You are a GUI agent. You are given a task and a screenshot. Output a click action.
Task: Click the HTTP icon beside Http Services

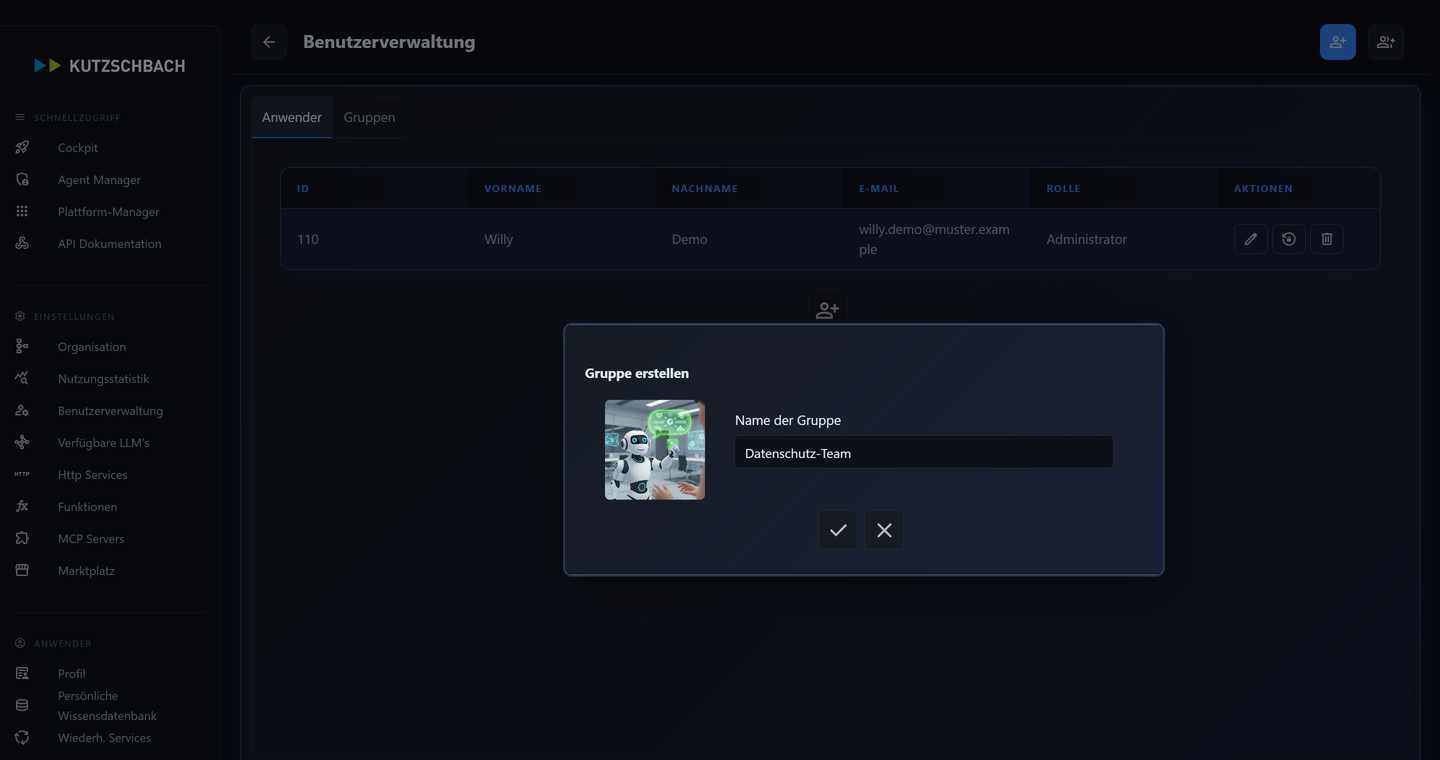coord(22,475)
